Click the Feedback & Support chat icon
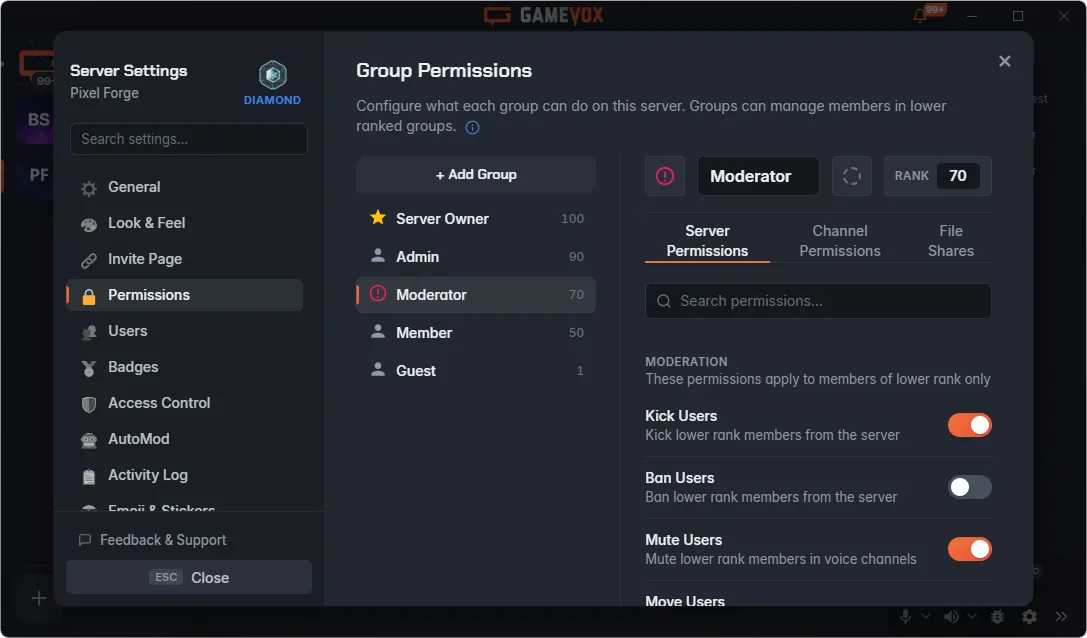The height and width of the screenshot is (638, 1087). pyautogui.click(x=85, y=540)
